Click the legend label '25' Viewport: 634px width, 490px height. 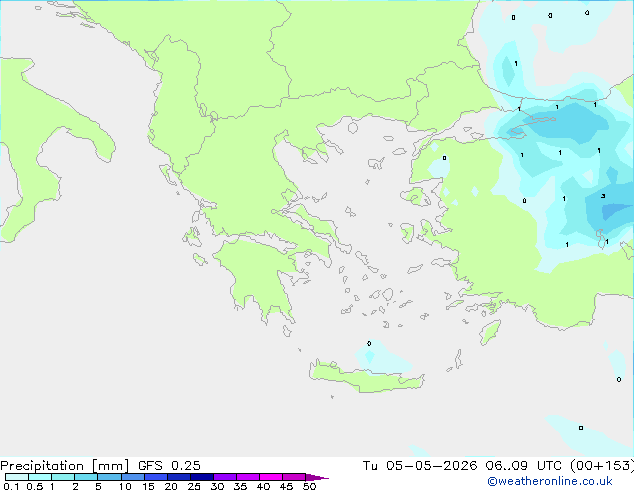click(194, 486)
